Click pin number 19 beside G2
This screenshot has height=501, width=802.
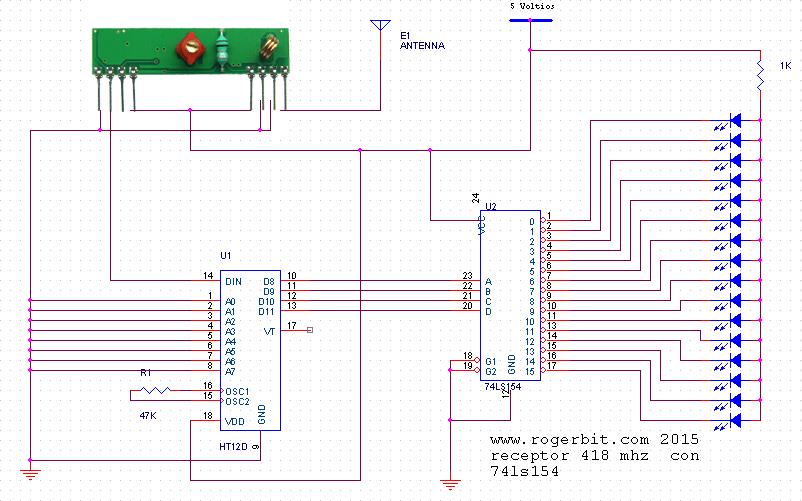468,366
